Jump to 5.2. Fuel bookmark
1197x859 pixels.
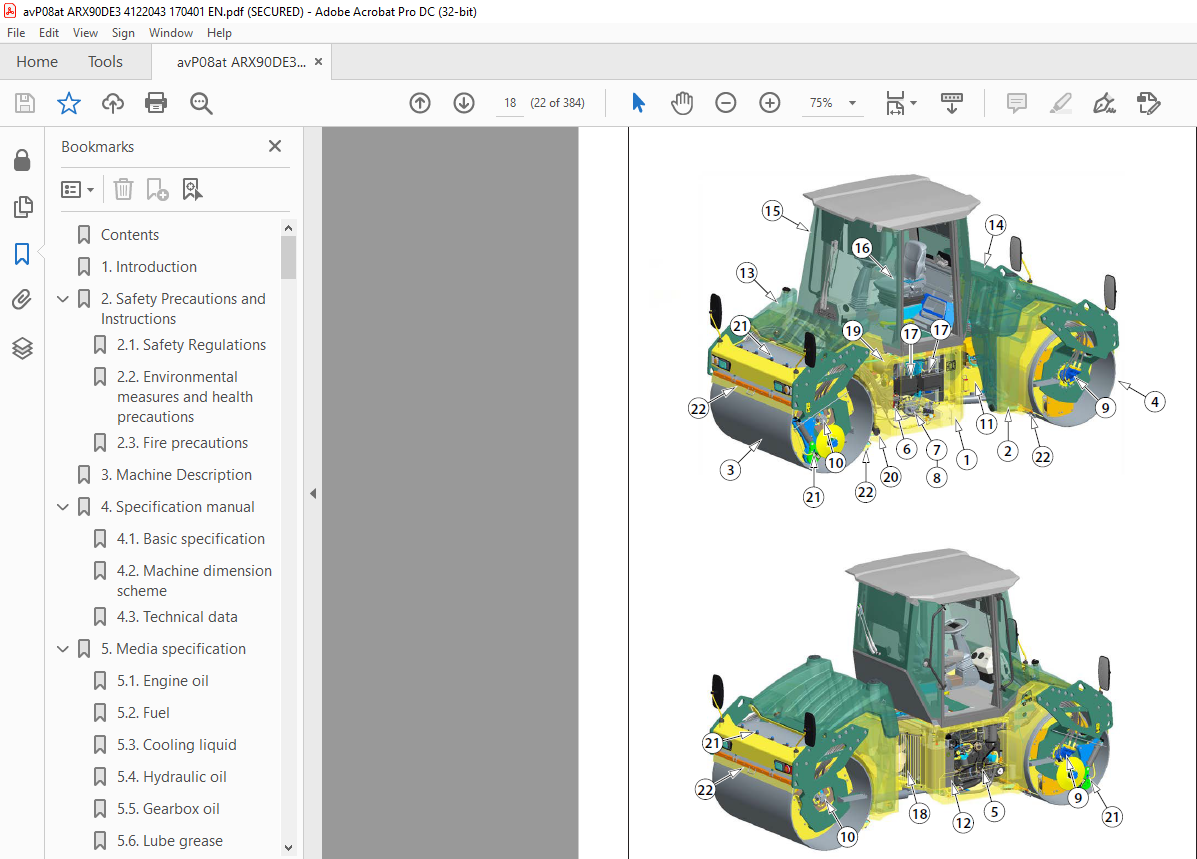tap(144, 713)
